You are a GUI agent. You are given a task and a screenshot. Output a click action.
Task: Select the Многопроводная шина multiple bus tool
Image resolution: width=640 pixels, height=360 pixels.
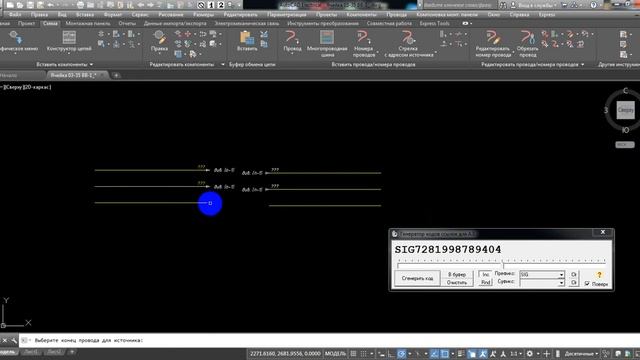point(327,43)
